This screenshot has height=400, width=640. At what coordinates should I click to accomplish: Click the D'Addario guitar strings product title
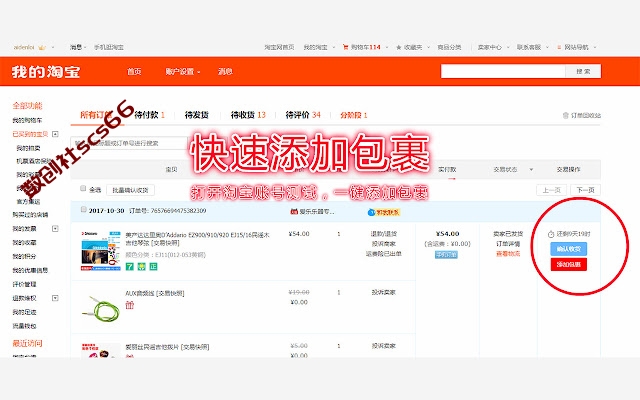click(x=198, y=239)
